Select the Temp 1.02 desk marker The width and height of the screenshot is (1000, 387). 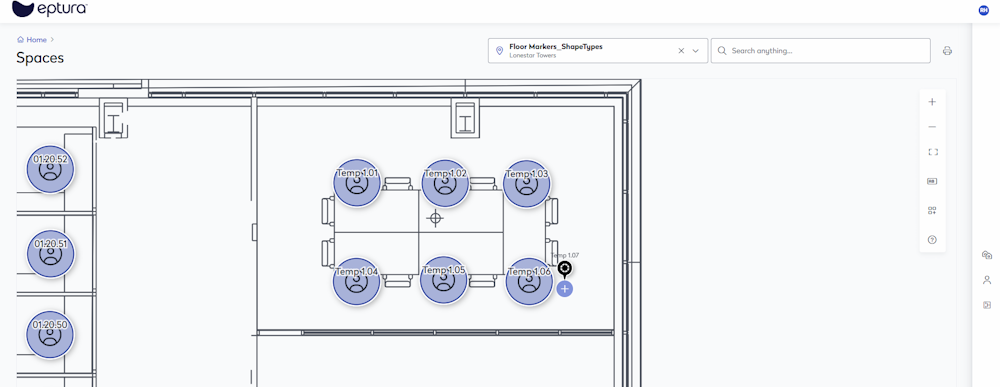(x=445, y=183)
